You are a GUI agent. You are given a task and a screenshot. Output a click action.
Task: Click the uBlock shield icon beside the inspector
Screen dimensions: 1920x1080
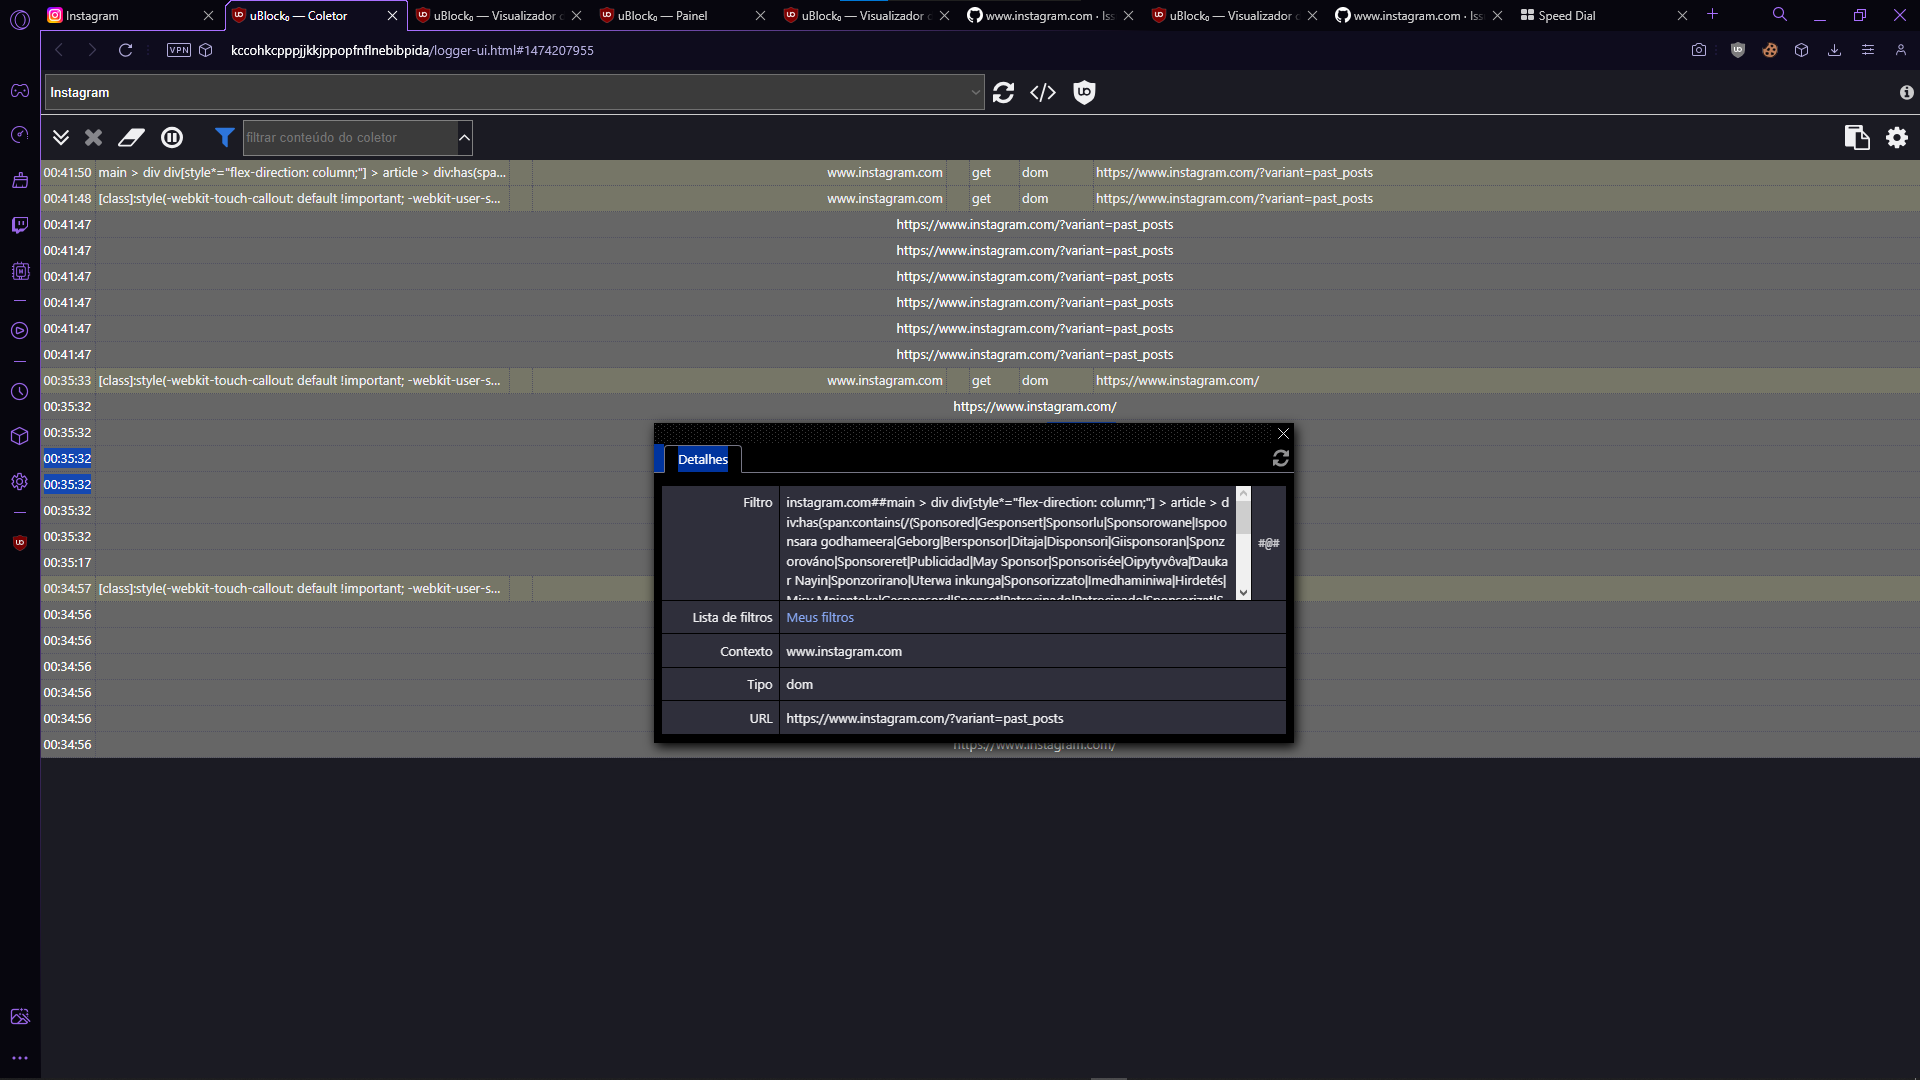point(1084,92)
